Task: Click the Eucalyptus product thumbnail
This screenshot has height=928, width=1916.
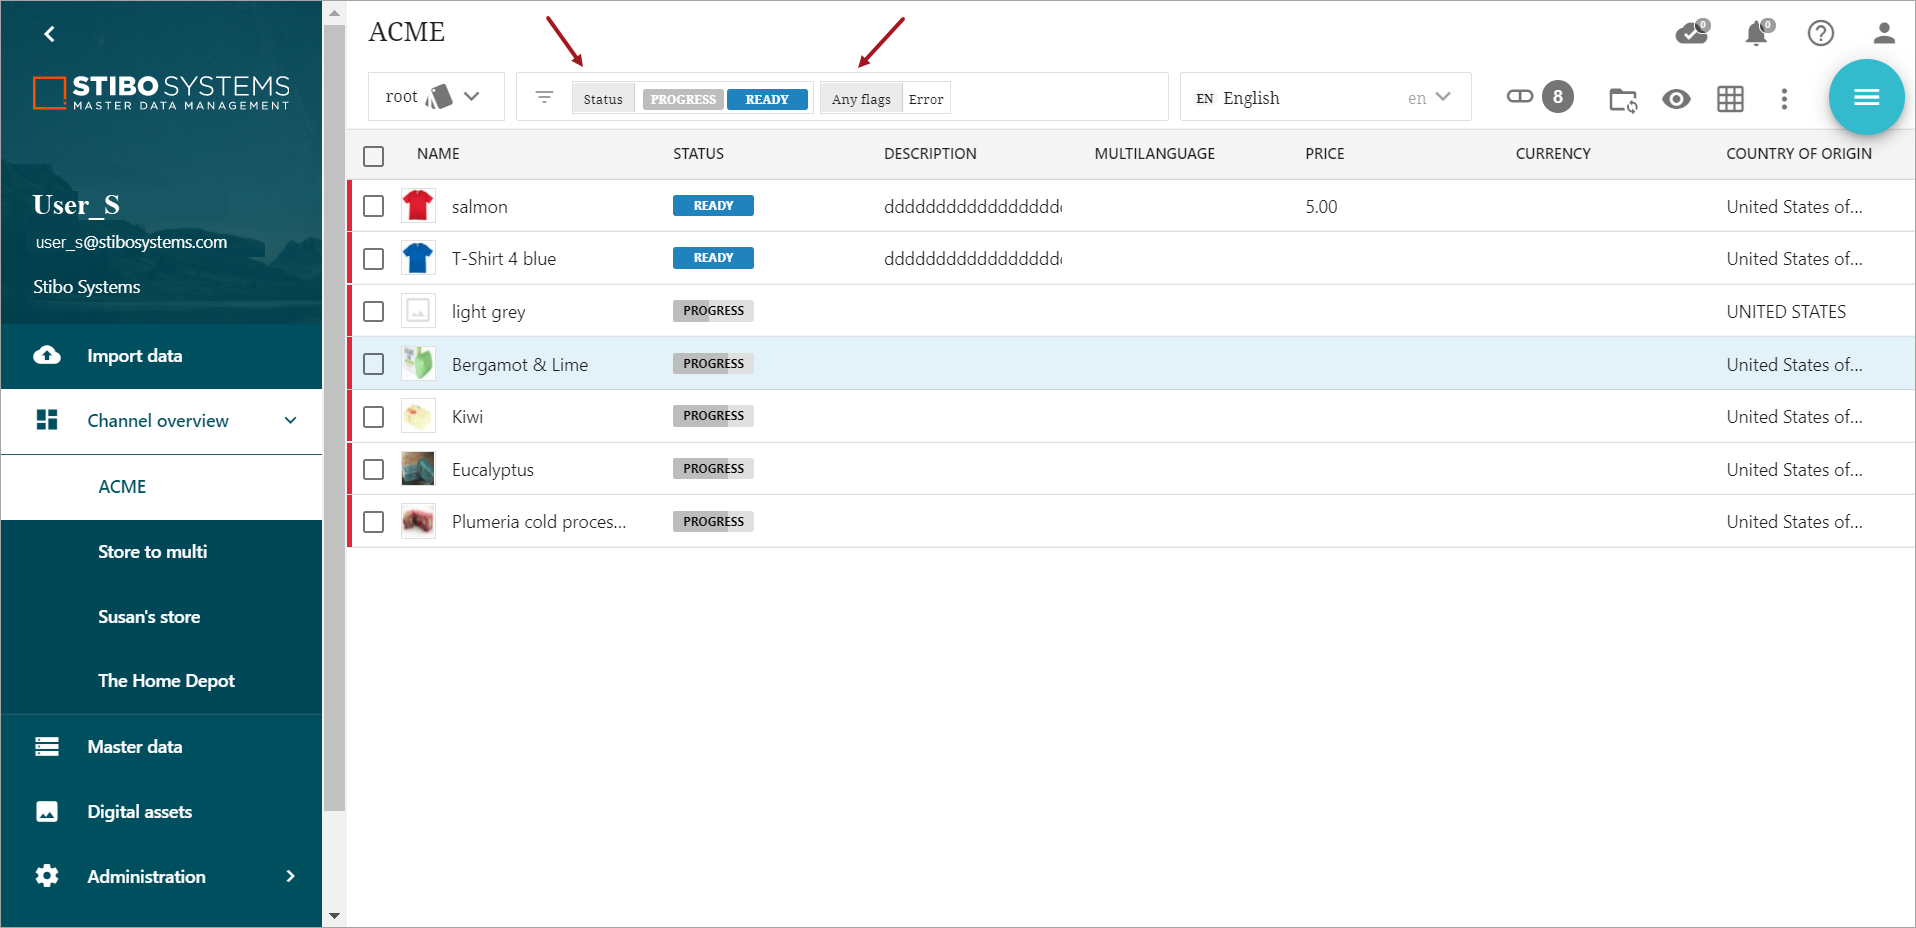Action: (418, 469)
